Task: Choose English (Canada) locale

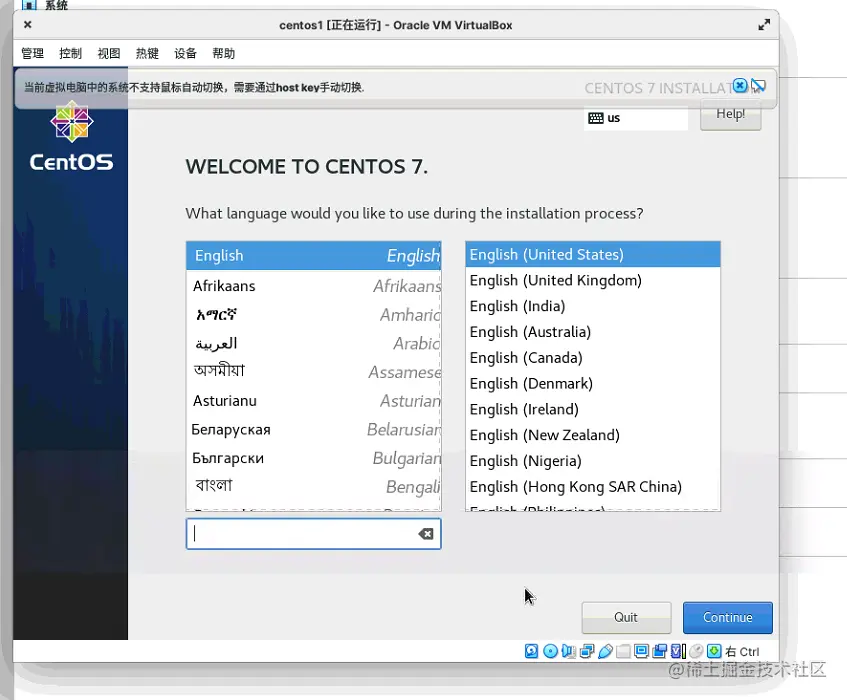Action: [x=593, y=358]
